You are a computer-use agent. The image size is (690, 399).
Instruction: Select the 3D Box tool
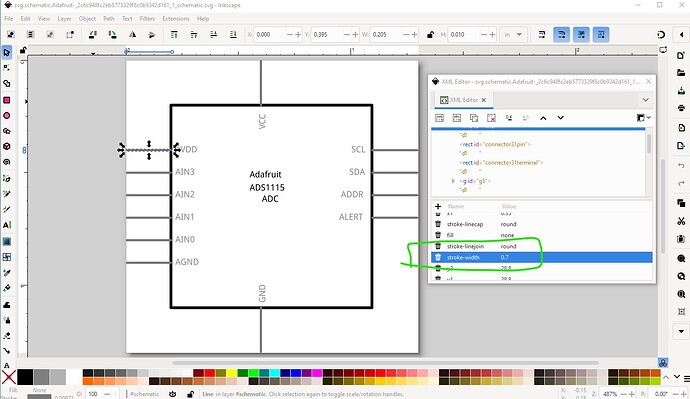7,146
